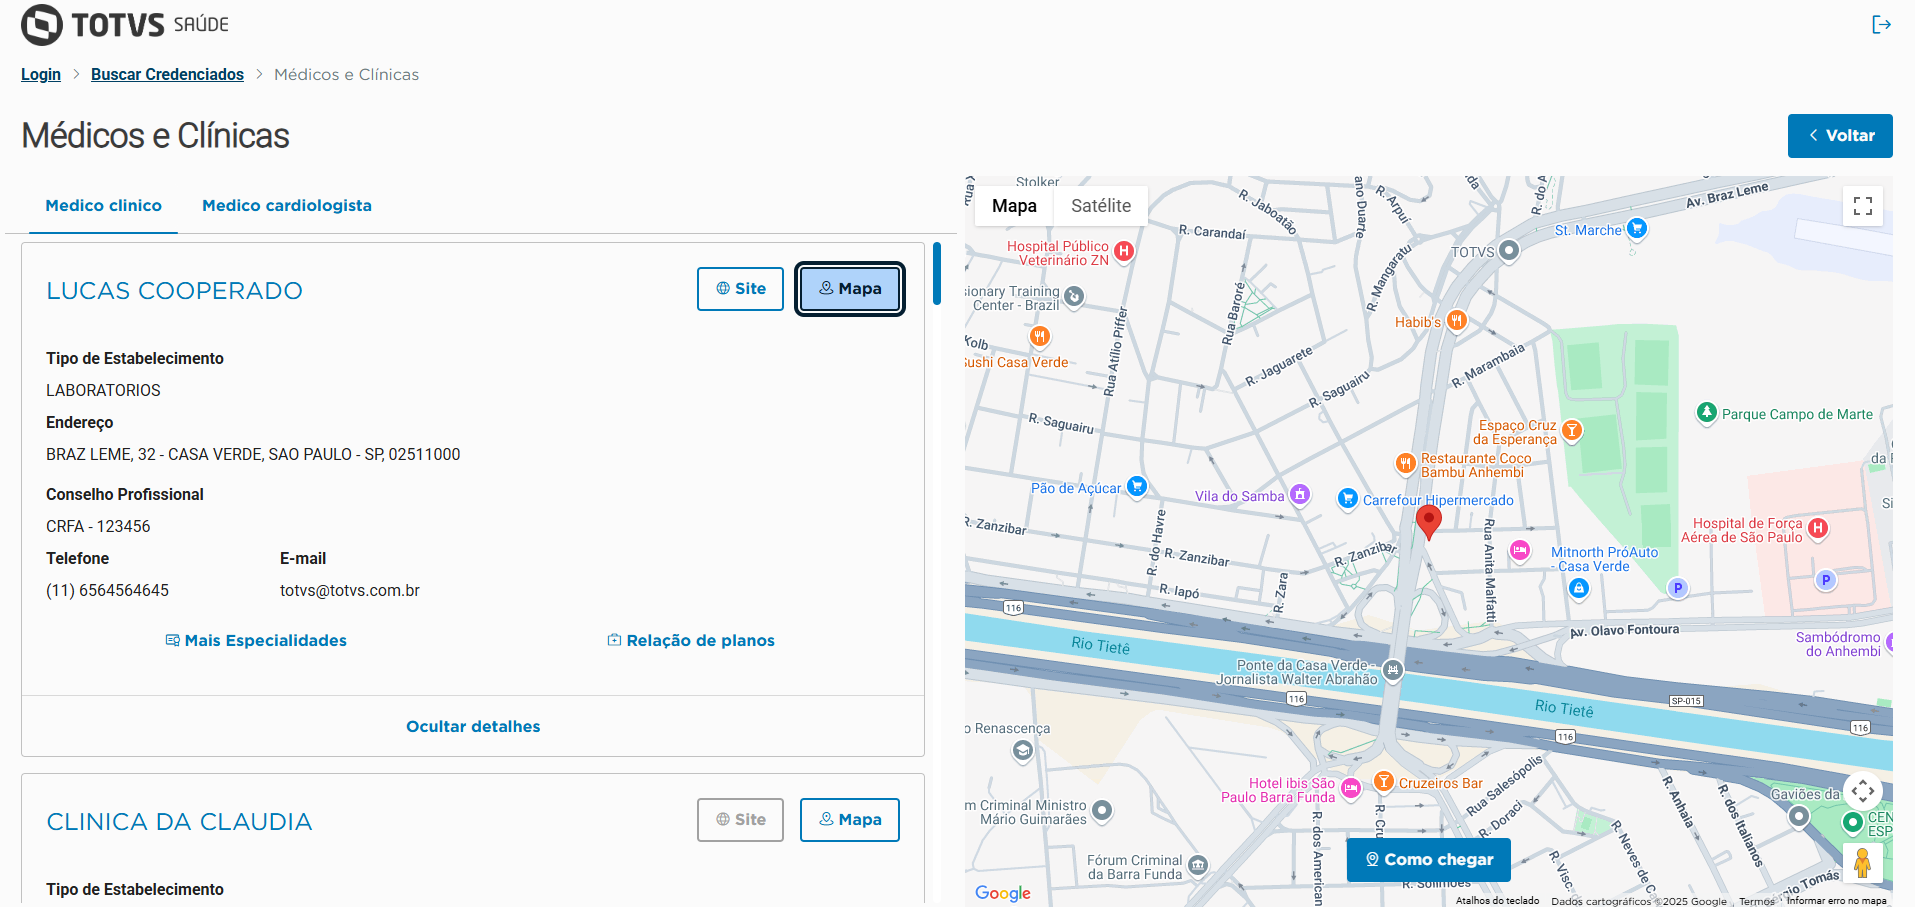Click the pink lodging marker near Rua Anita Malfatti
Screen dimensions: 1915x907
[1520, 549]
